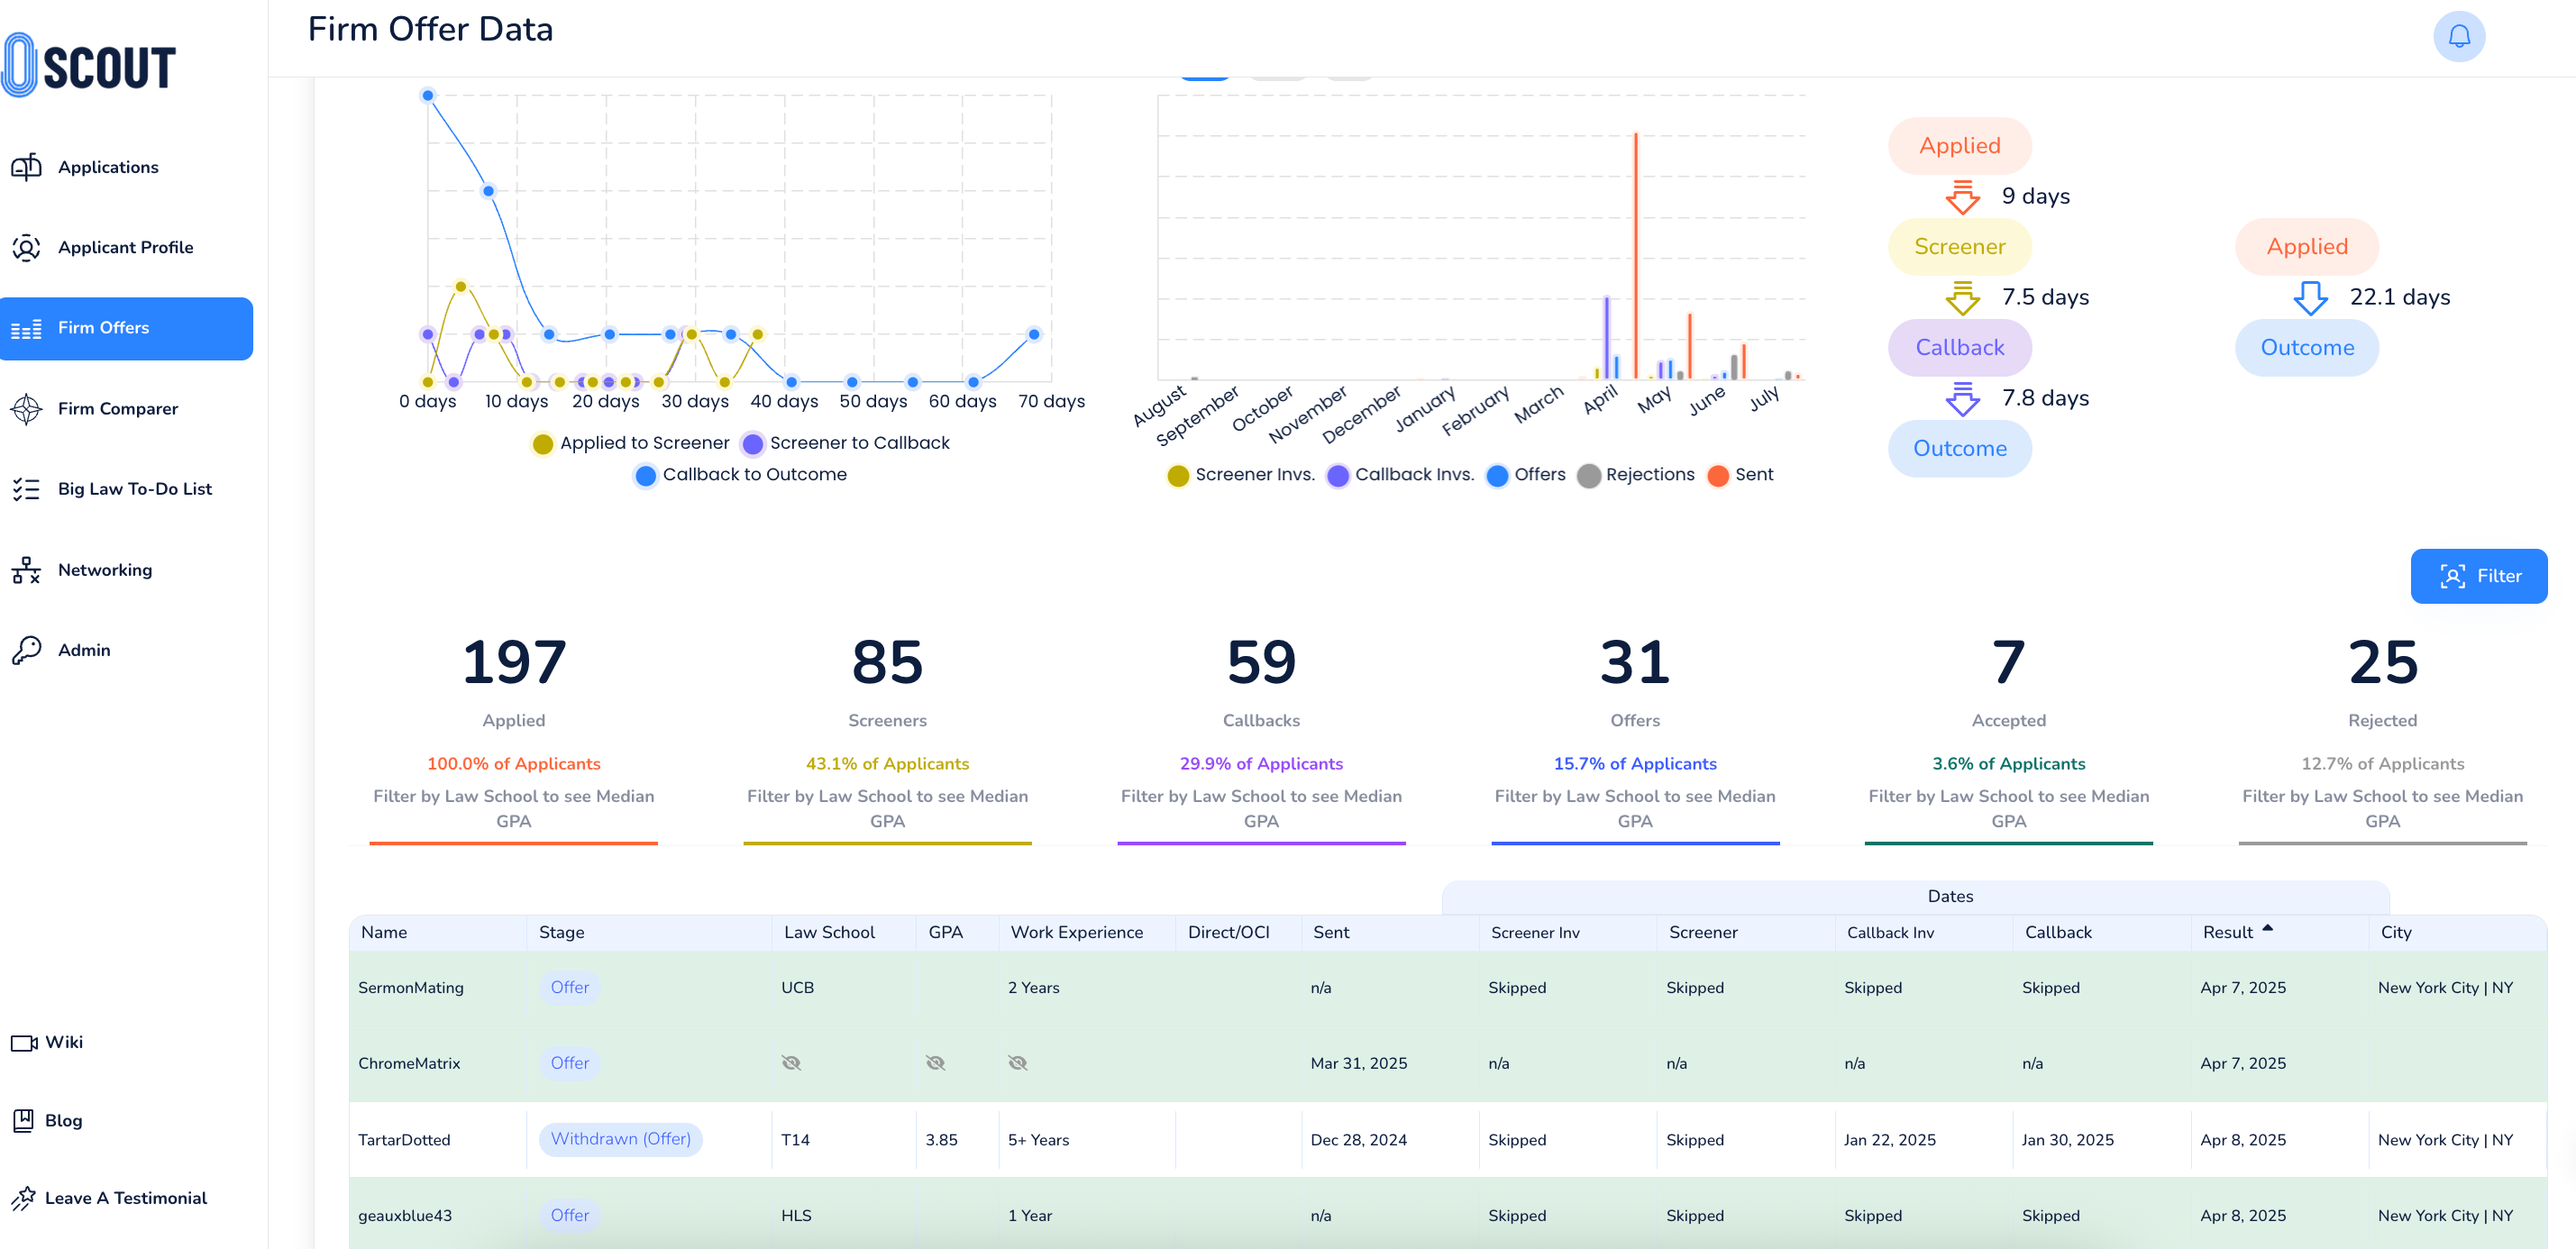The height and width of the screenshot is (1249, 2576).
Task: Open Applications via its mailbox icon
Action: [26, 167]
